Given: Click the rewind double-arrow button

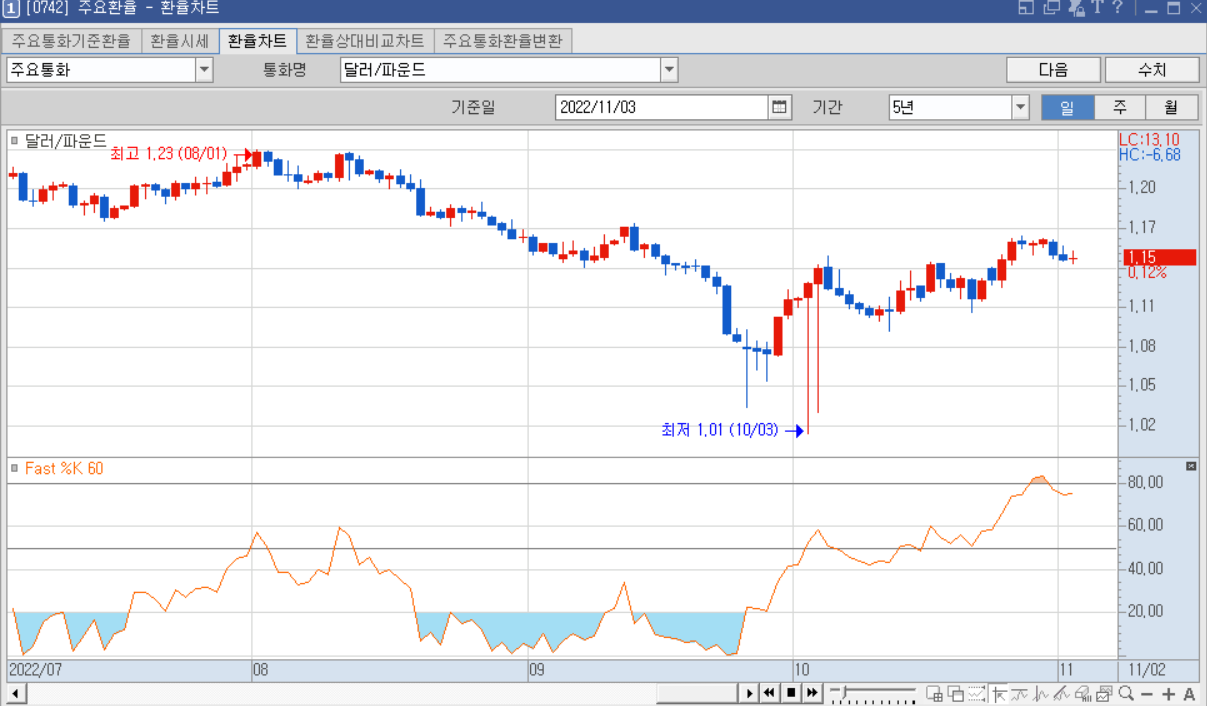Looking at the screenshot, I should [769, 693].
